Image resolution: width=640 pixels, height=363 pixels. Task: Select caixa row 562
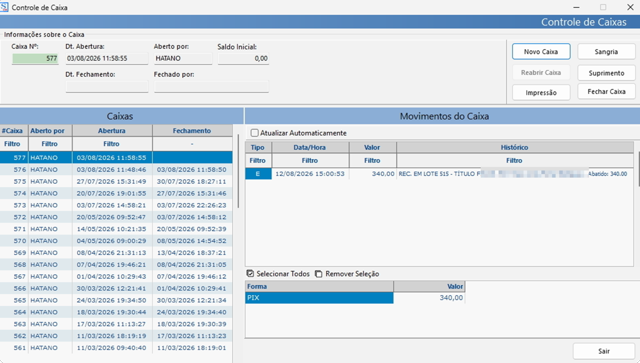tap(116, 336)
